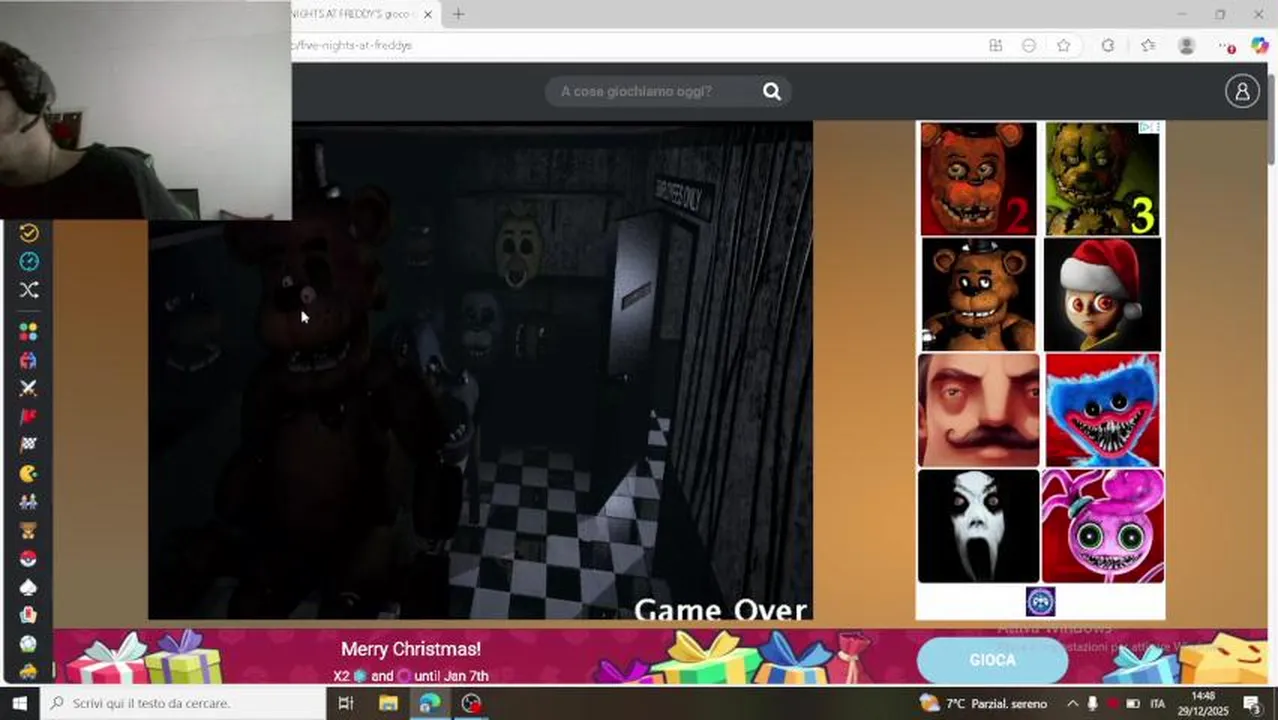Open File Explorer from the taskbar
This screenshot has width=1278, height=720.
click(388, 703)
